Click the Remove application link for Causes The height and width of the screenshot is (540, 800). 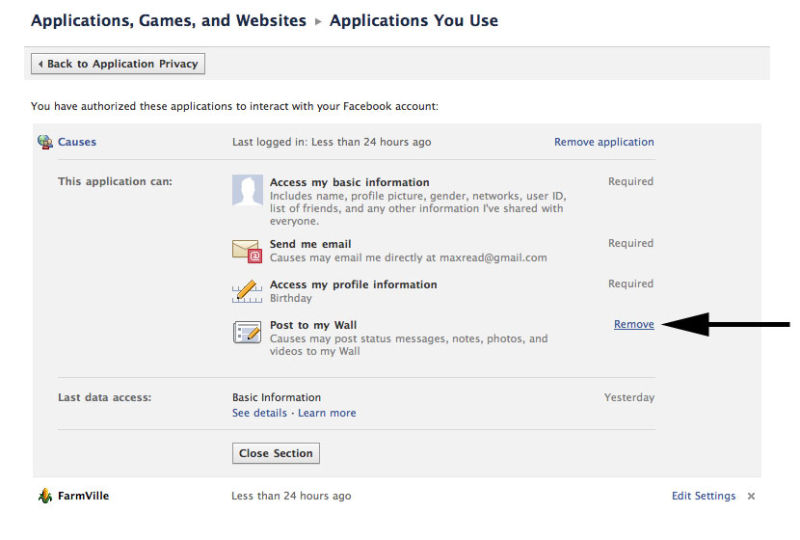click(604, 142)
